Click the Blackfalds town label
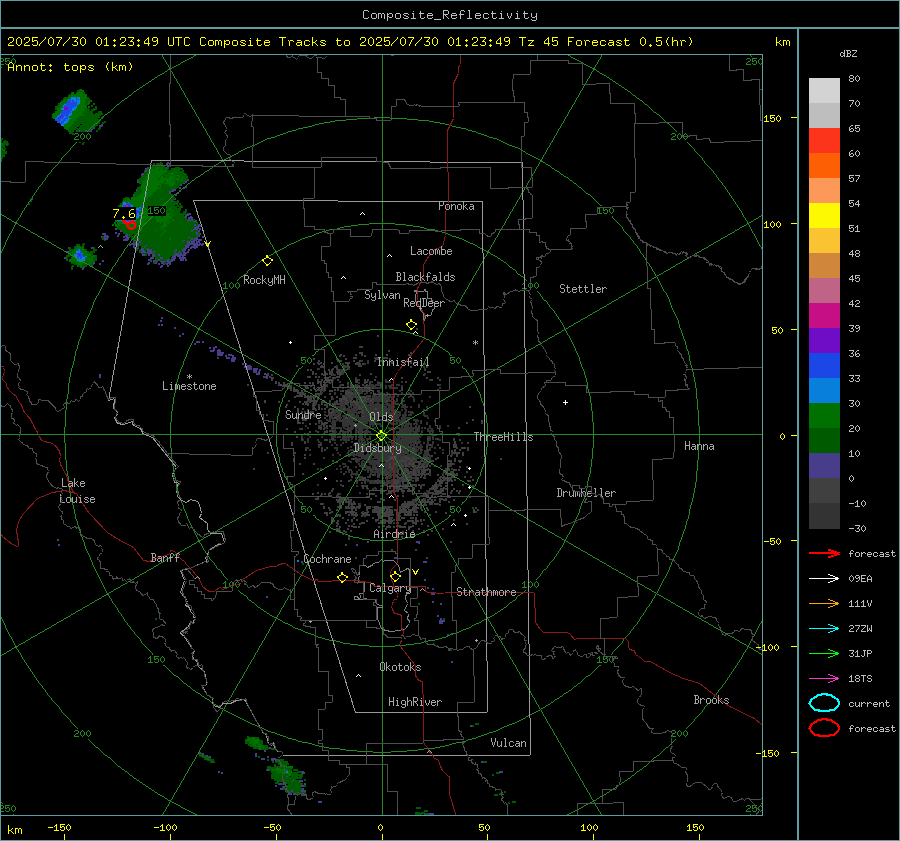This screenshot has height=841, width=900. click(x=425, y=277)
